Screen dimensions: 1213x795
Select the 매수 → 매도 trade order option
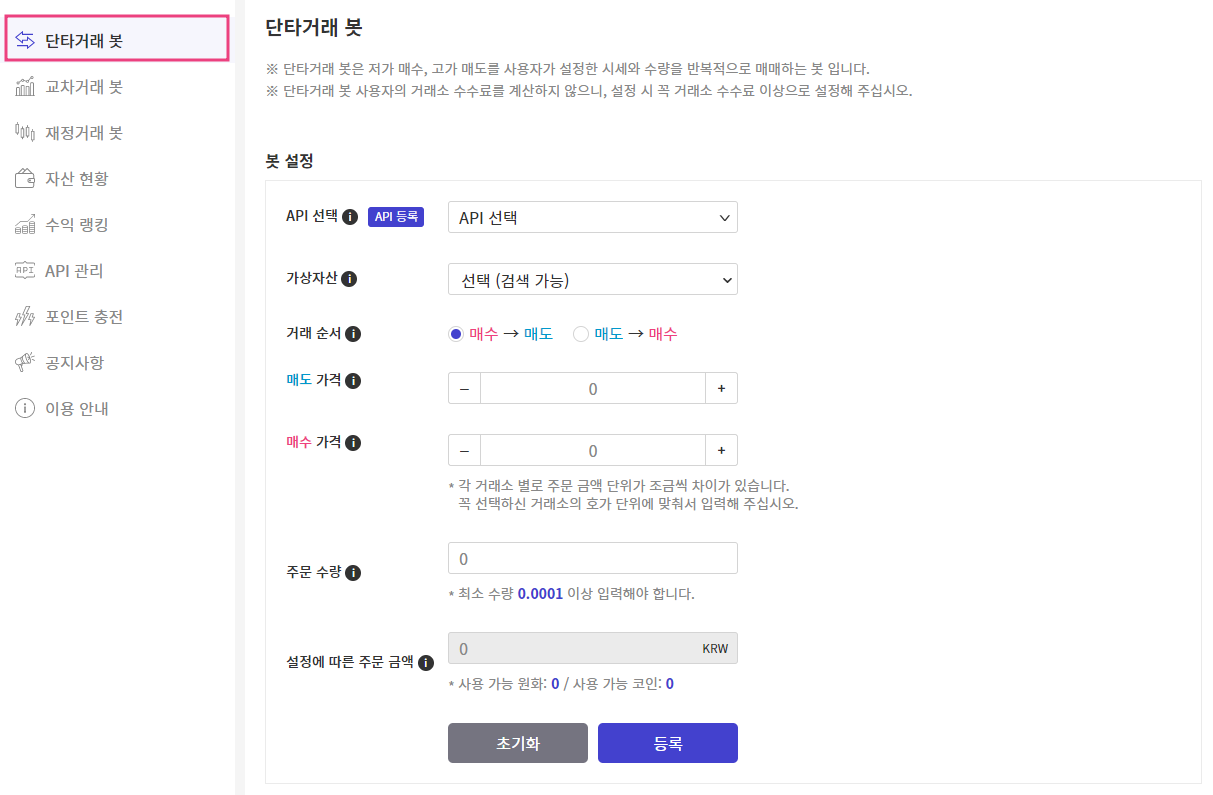tap(456, 333)
